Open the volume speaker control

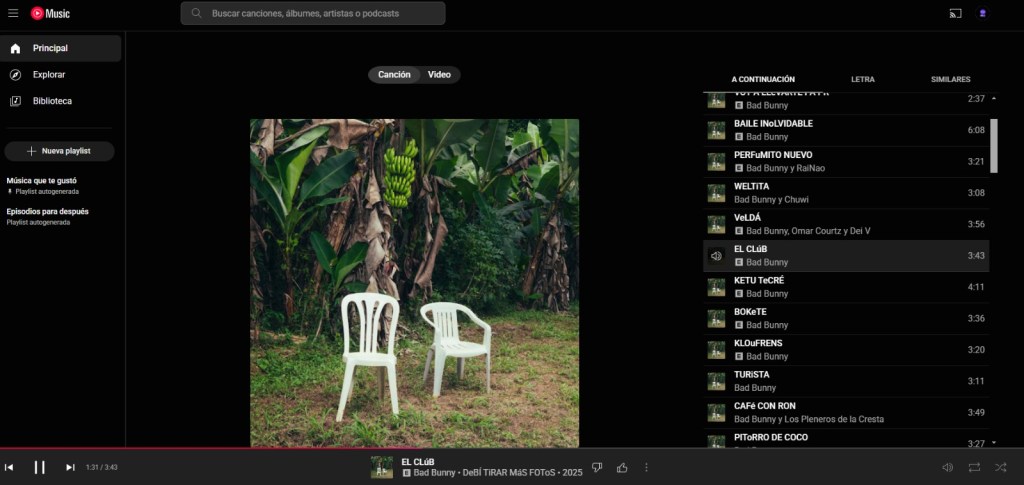(947, 467)
